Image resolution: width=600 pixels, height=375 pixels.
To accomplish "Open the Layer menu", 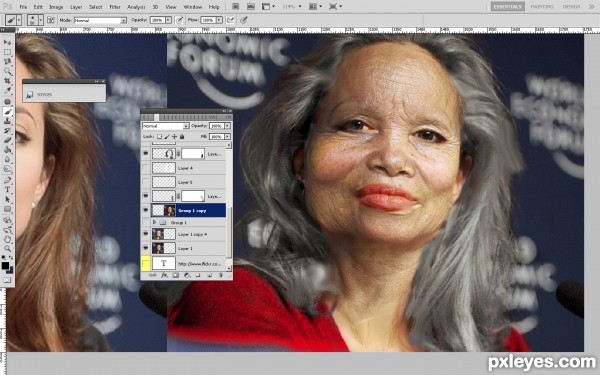I will click(76, 7).
